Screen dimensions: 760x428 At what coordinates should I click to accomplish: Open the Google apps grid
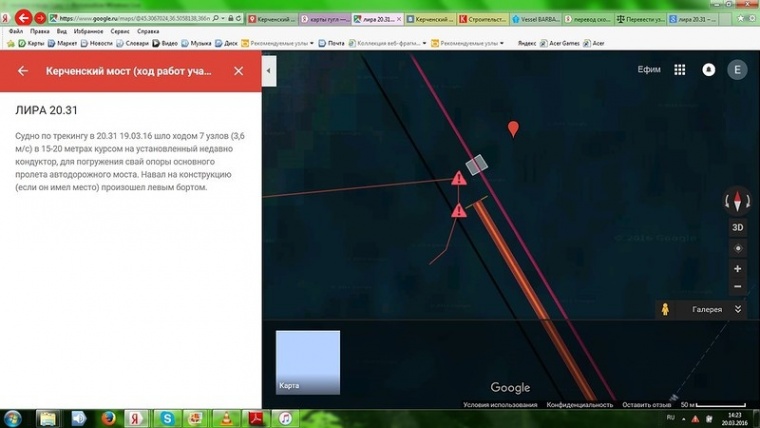point(679,70)
